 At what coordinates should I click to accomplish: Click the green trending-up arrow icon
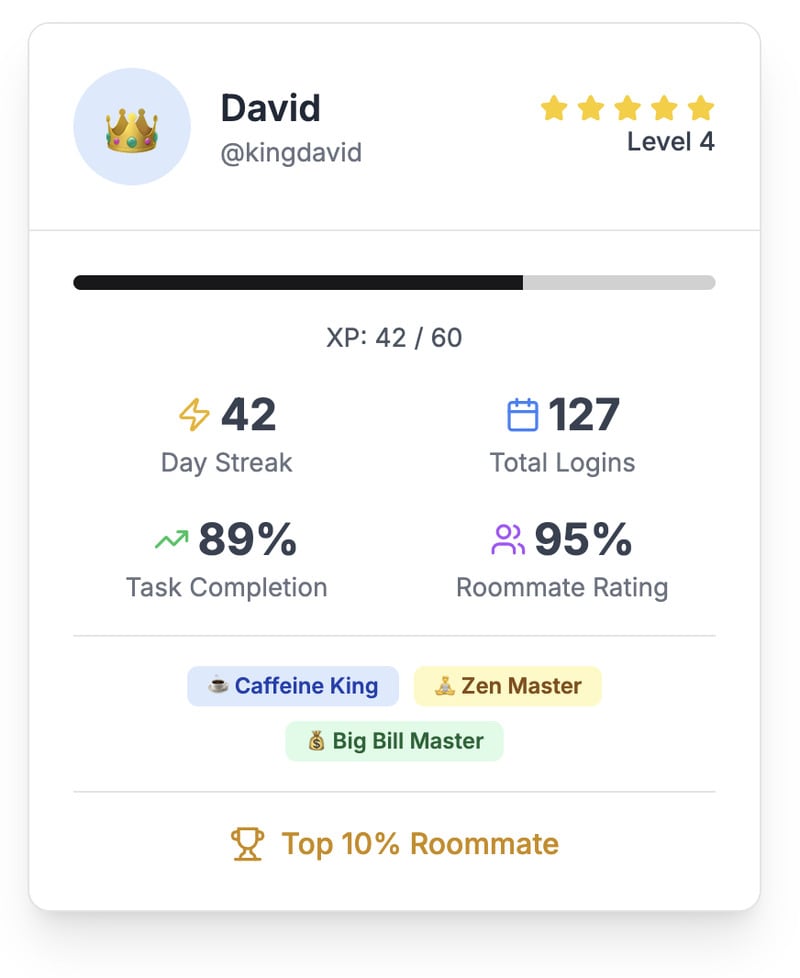171,541
